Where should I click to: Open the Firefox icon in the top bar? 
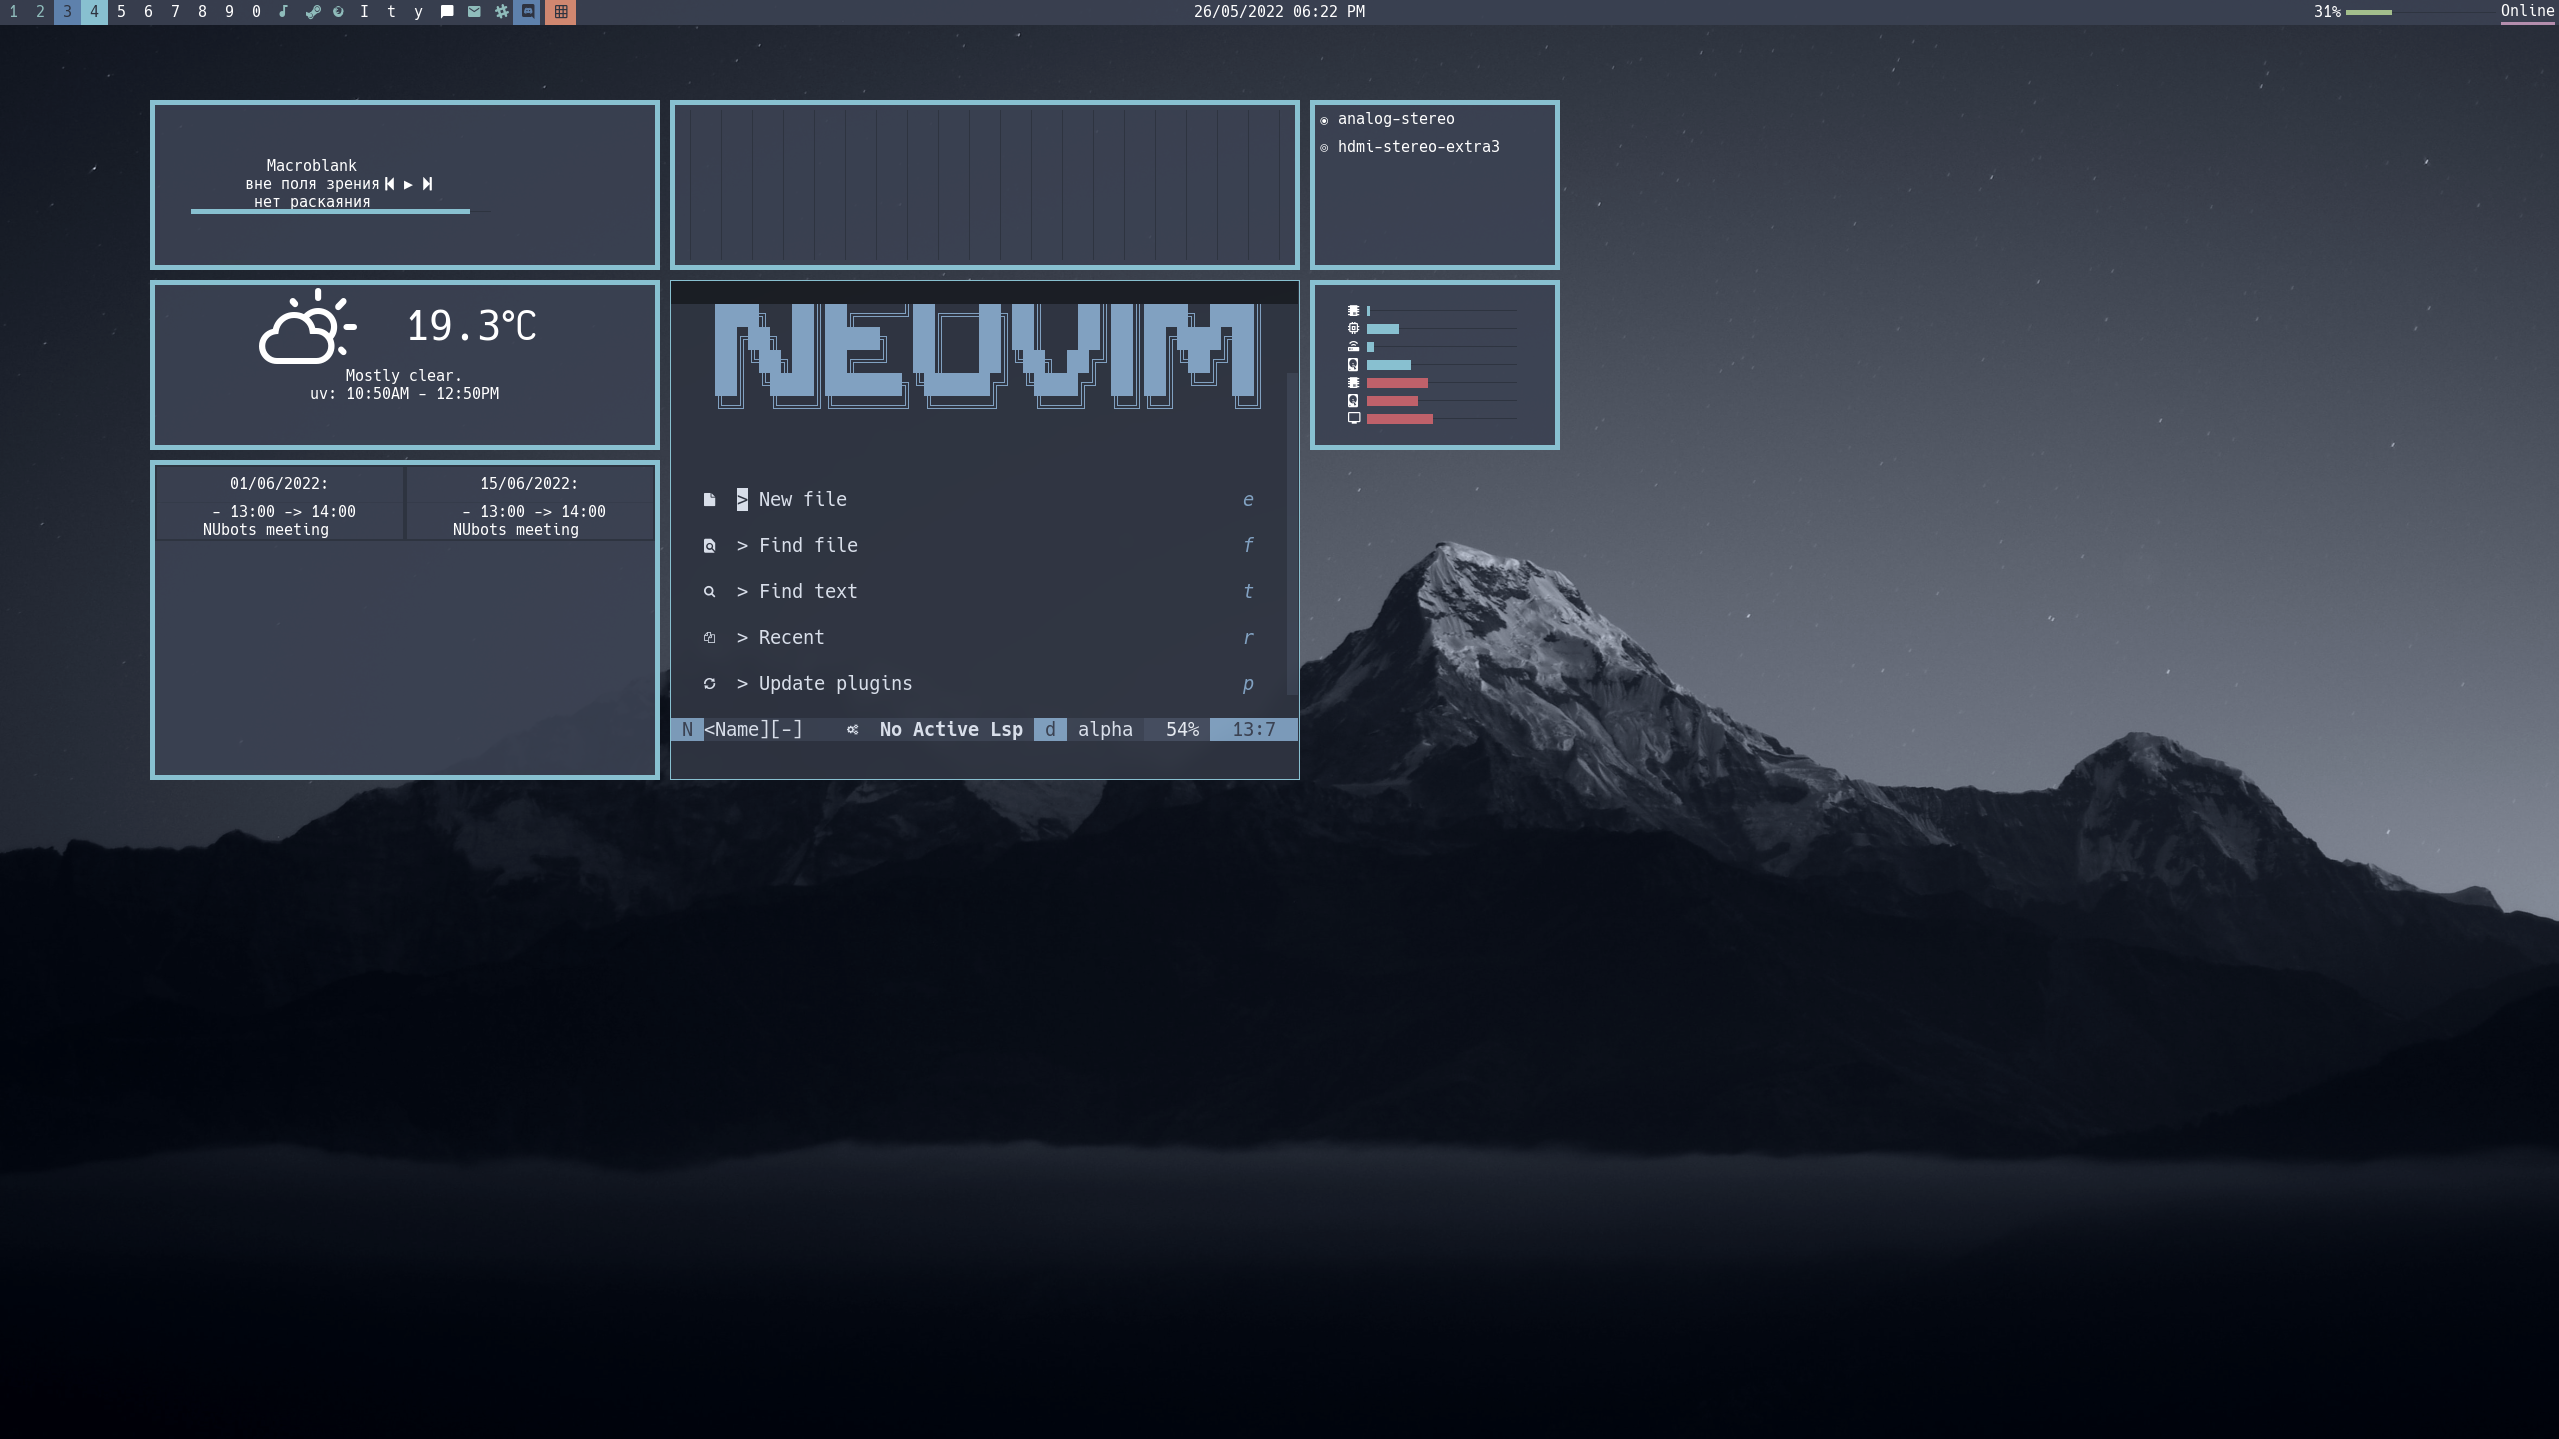point(338,12)
